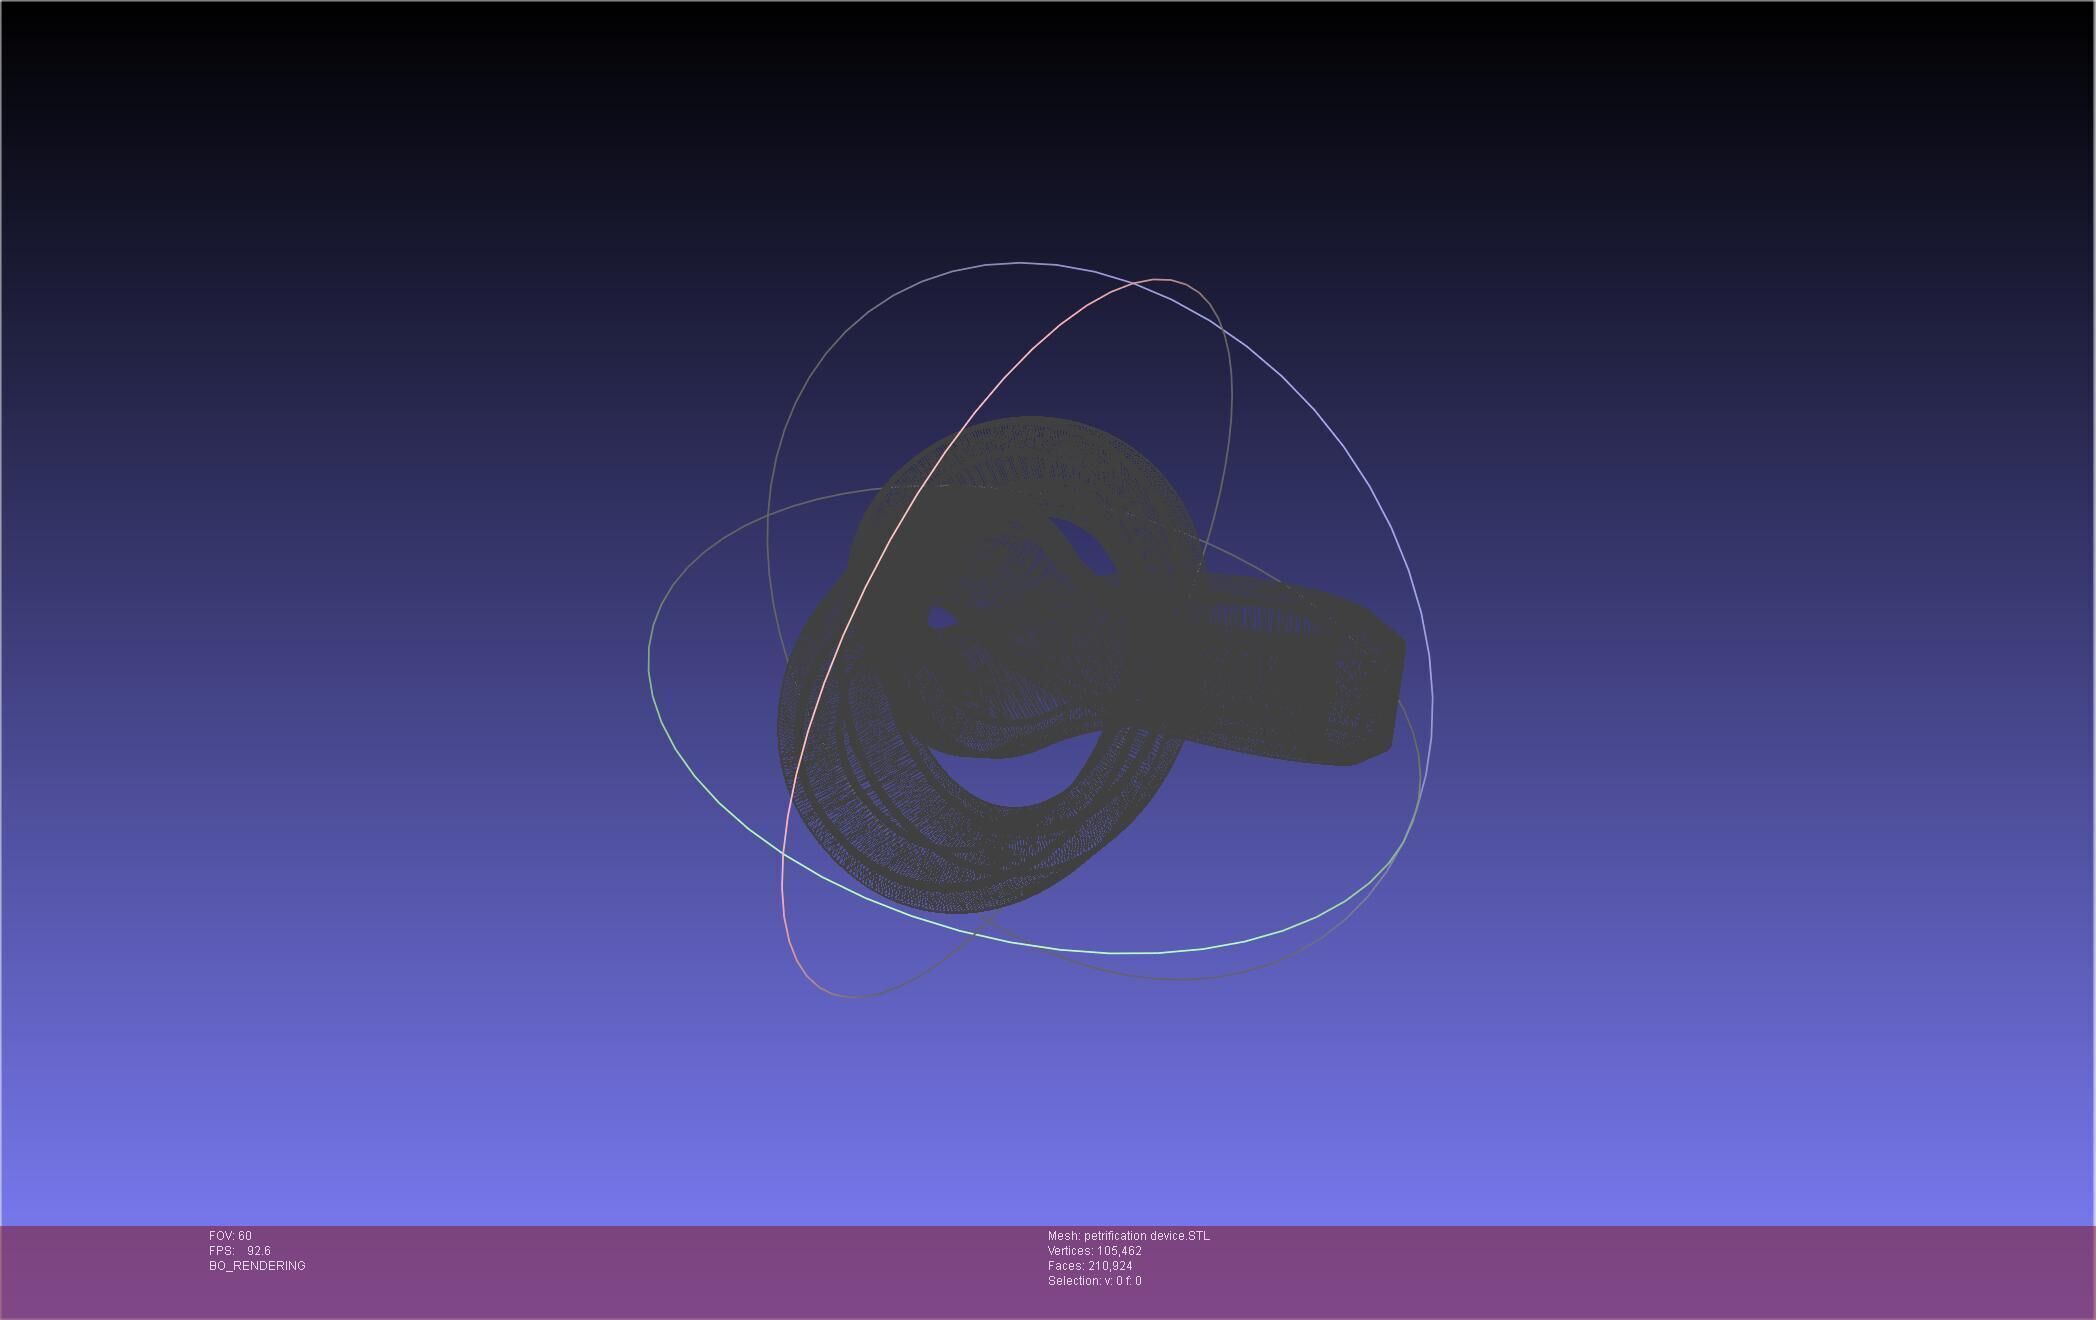This screenshot has width=2096, height=1320.
Task: Click the Faces: 210,924 info line
Action: tap(1090, 1266)
